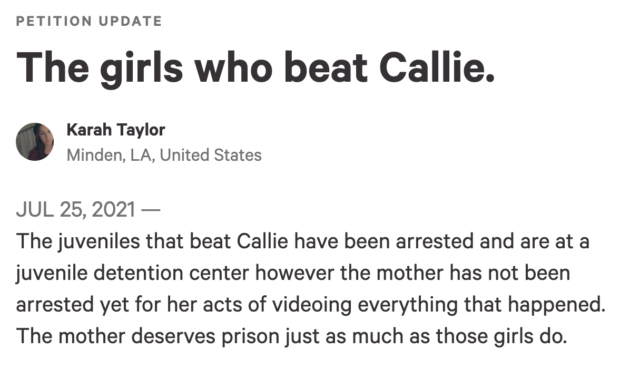Screen dimensions: 620x369
Task: Open the Karah Taylor author name link
Action: coord(116,130)
